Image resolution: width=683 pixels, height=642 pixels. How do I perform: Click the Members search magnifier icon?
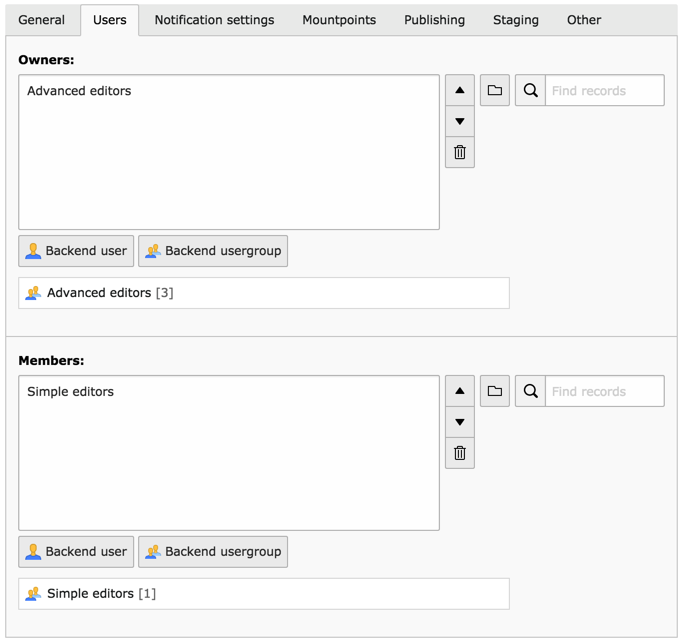(x=530, y=392)
